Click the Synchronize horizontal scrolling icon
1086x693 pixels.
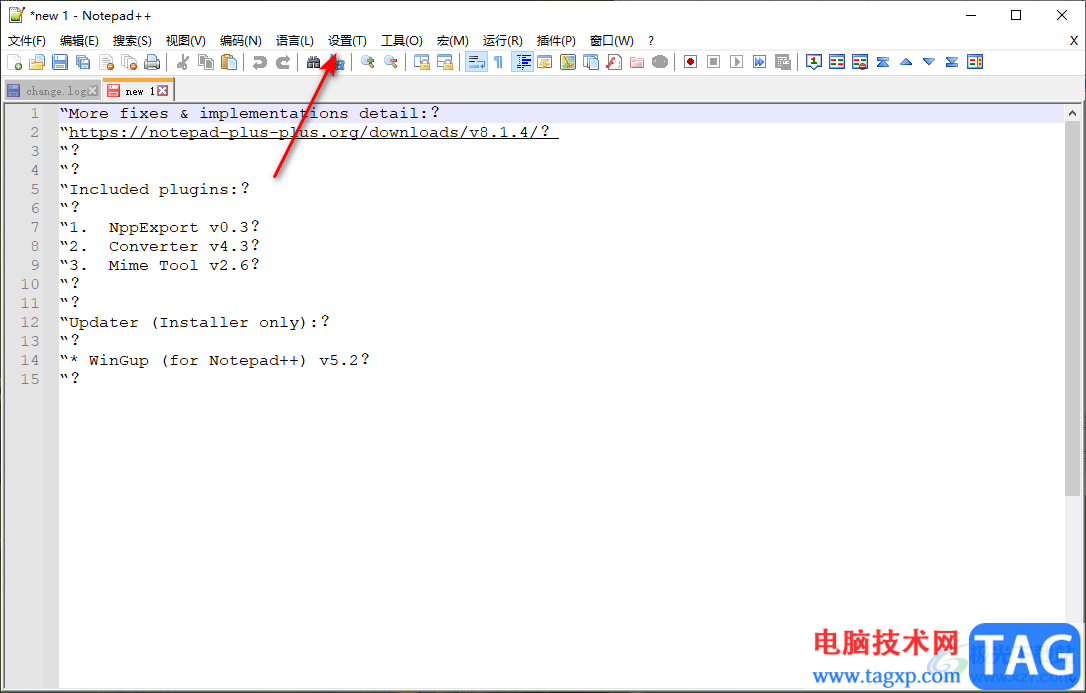[x=445, y=62]
